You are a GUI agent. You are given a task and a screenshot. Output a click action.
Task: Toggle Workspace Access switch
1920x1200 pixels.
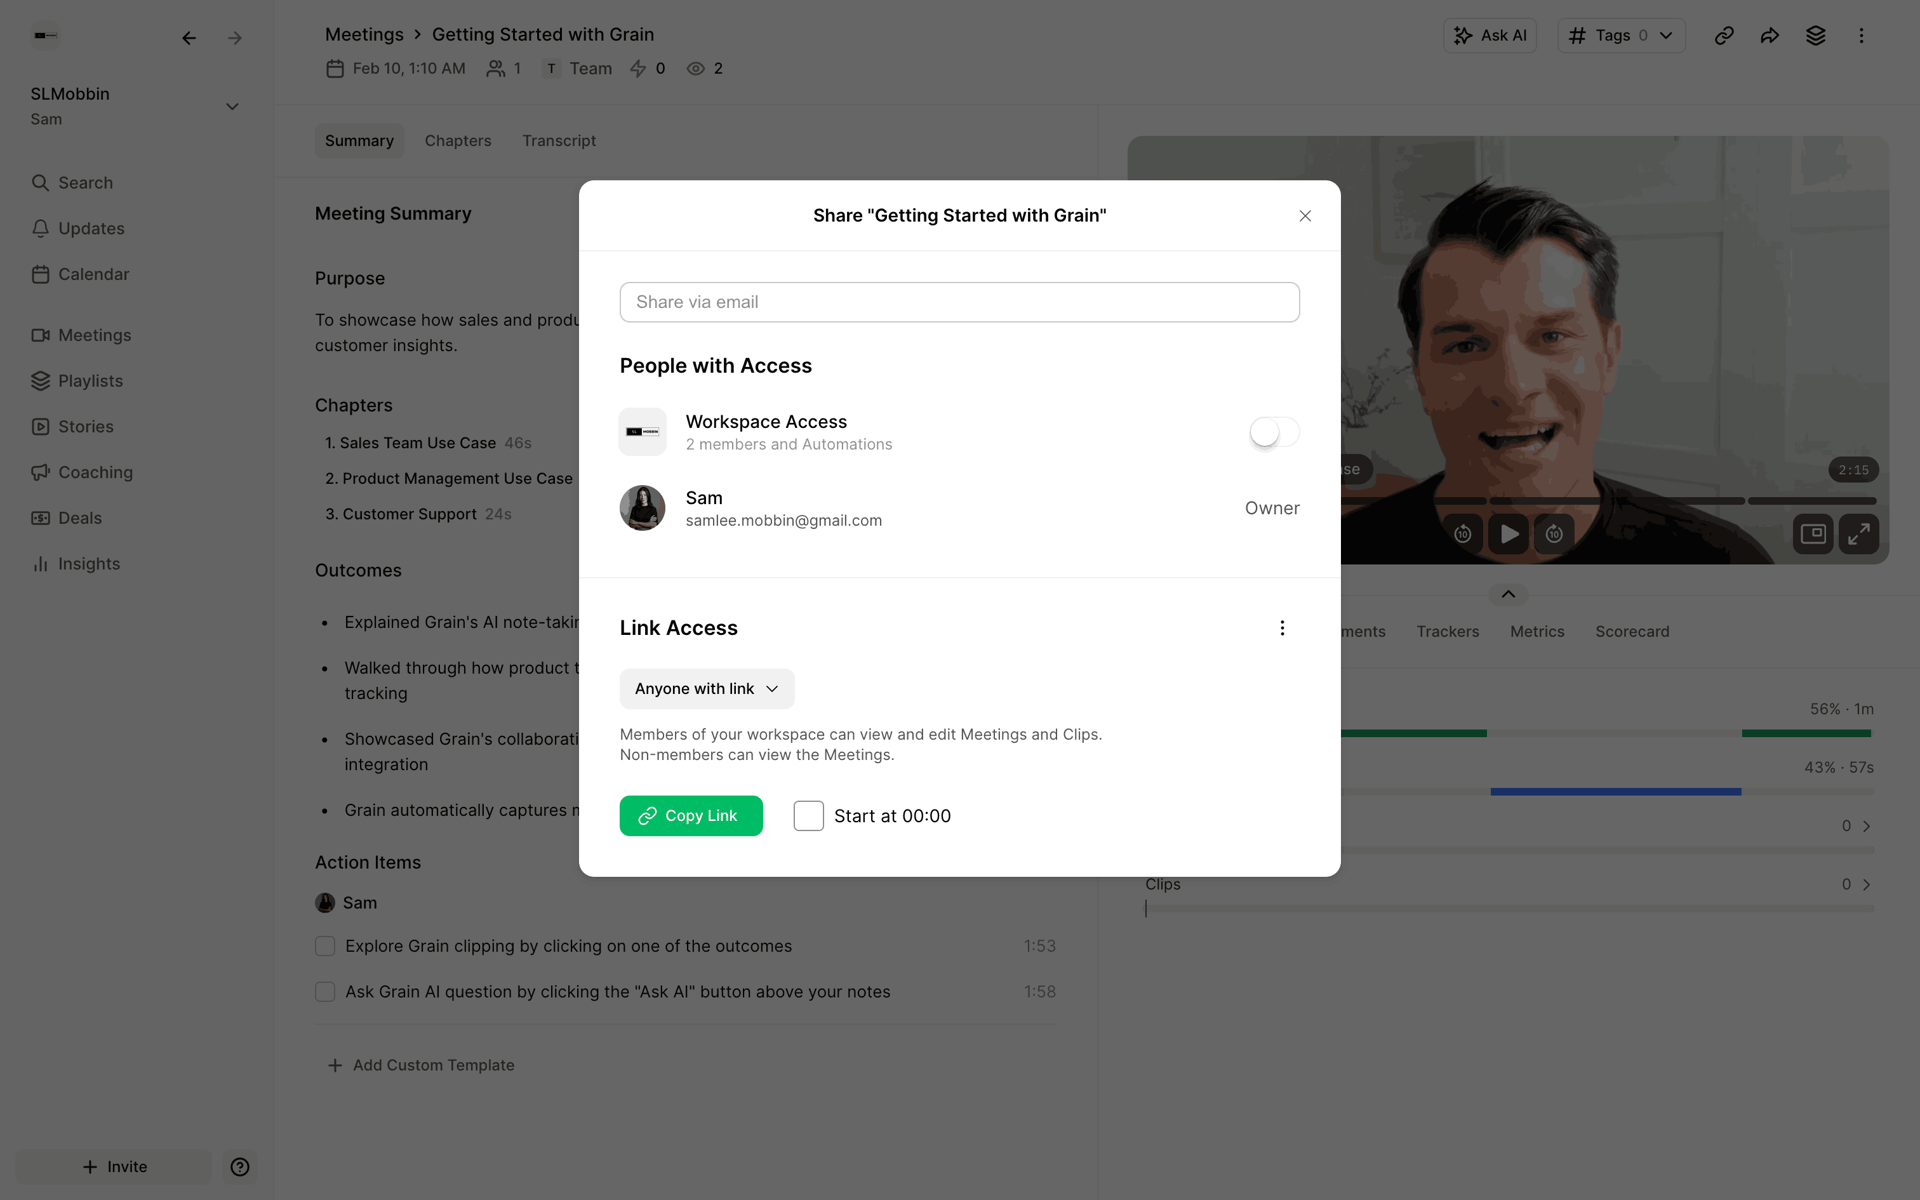1274,432
